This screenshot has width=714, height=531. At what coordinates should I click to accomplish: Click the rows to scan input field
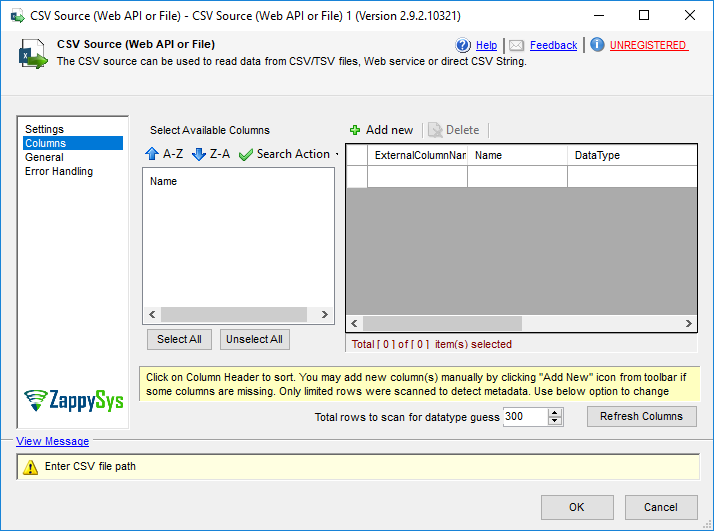525,417
